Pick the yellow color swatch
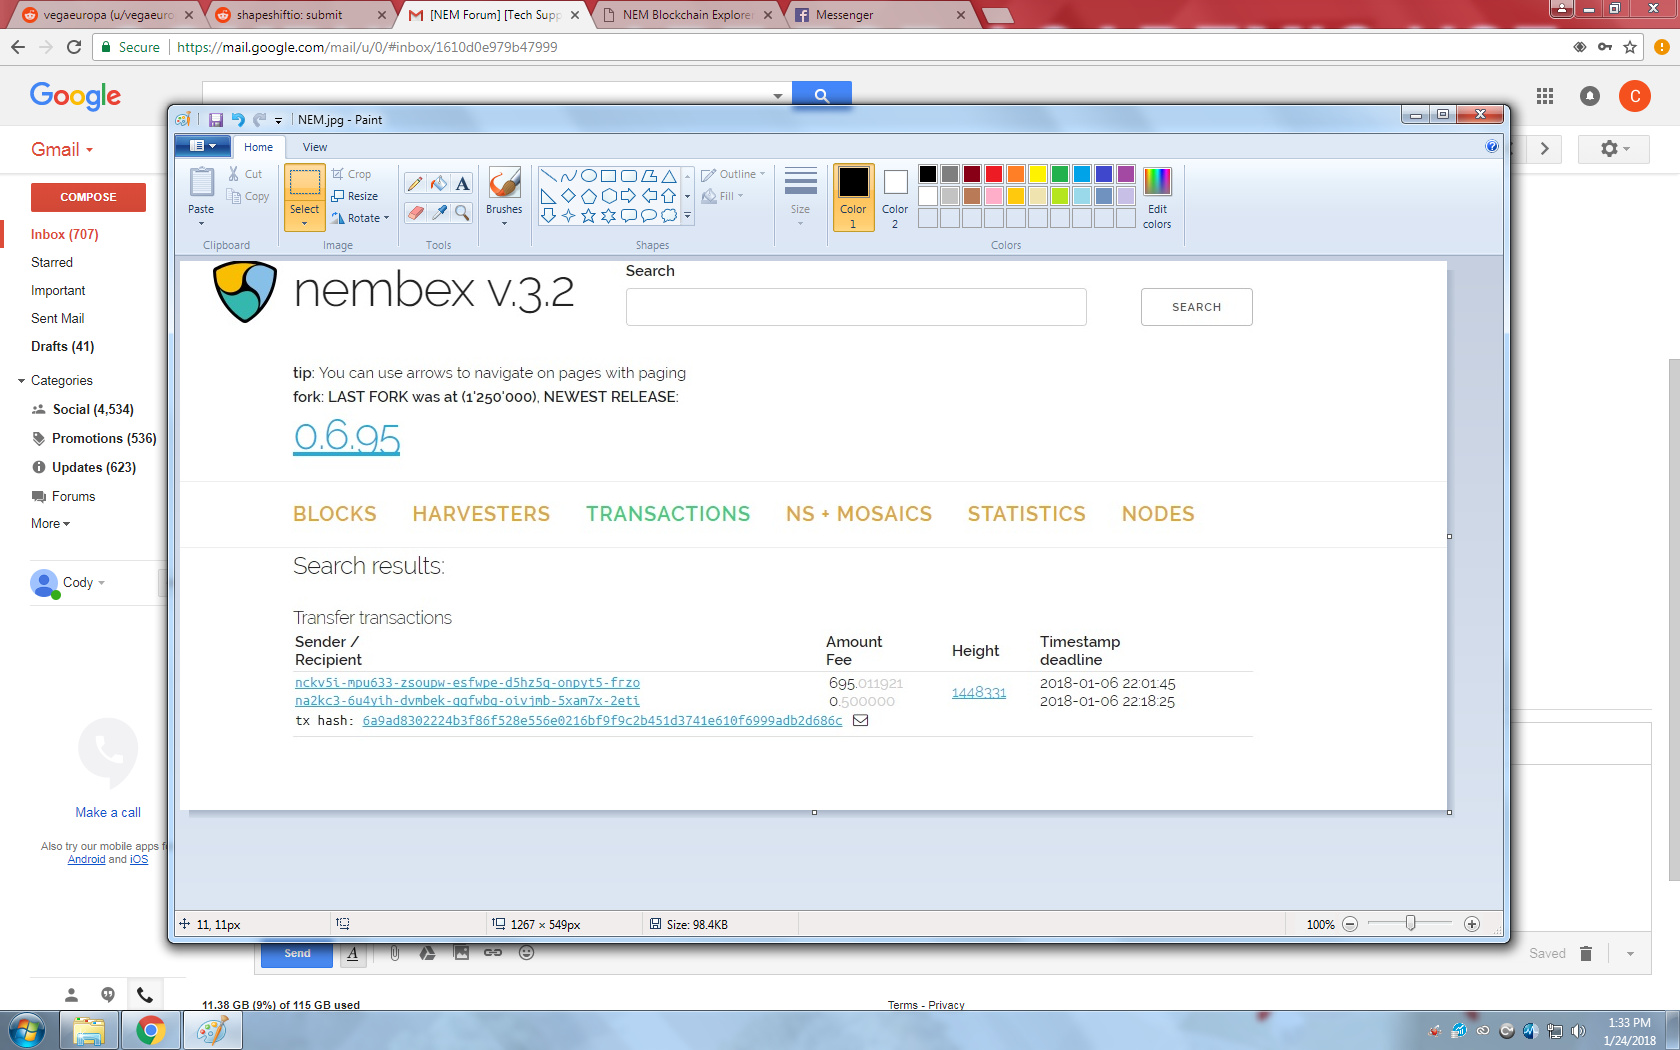The image size is (1680, 1050). [1038, 174]
